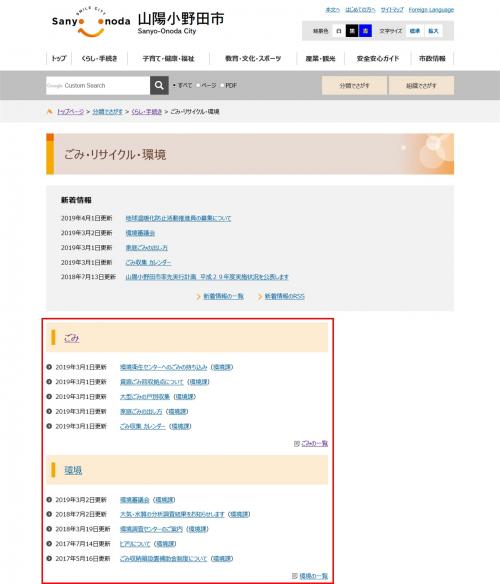Viewport: 500px width, 584px height.
Task: Click the list icon beside 環境の一覧
Action: pyautogui.click(x=295, y=576)
